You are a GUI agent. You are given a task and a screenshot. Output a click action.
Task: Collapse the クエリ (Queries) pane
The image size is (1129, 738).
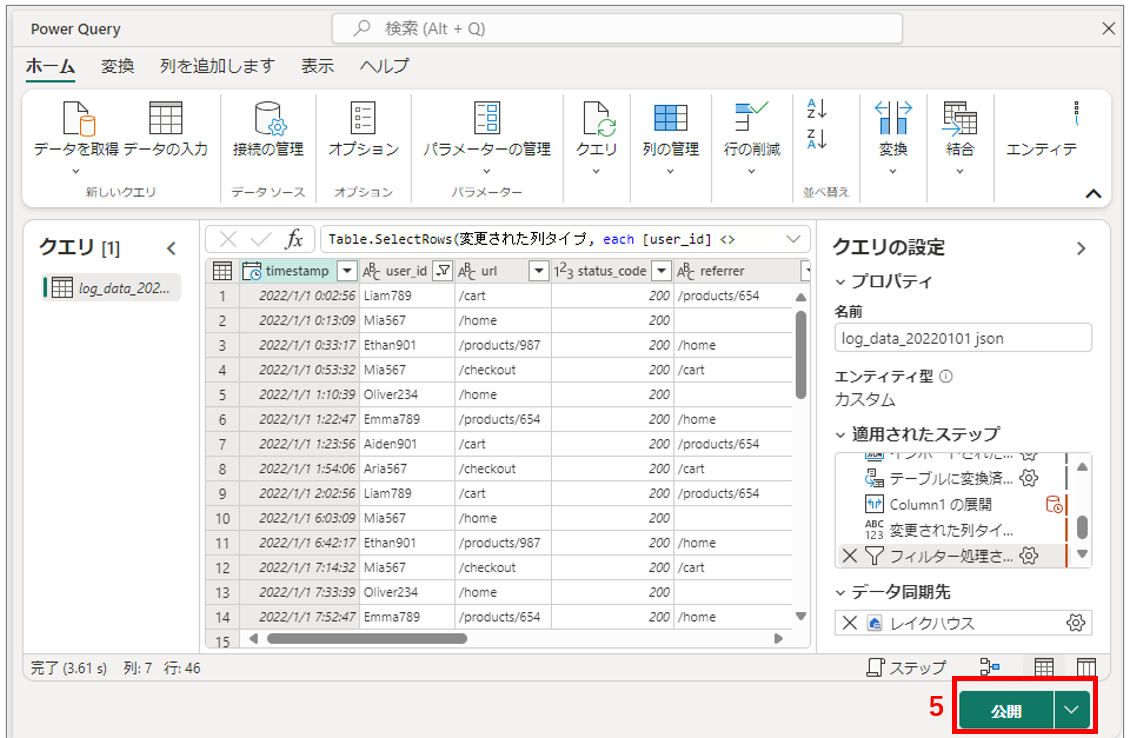171,248
